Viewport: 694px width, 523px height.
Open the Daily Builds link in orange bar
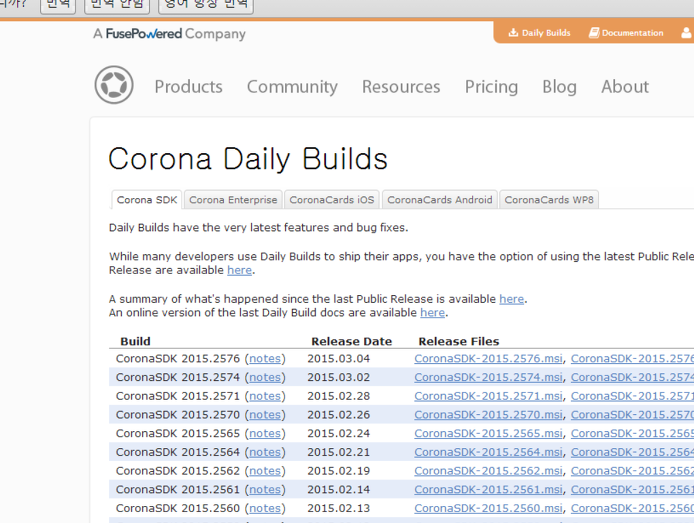click(x=546, y=33)
